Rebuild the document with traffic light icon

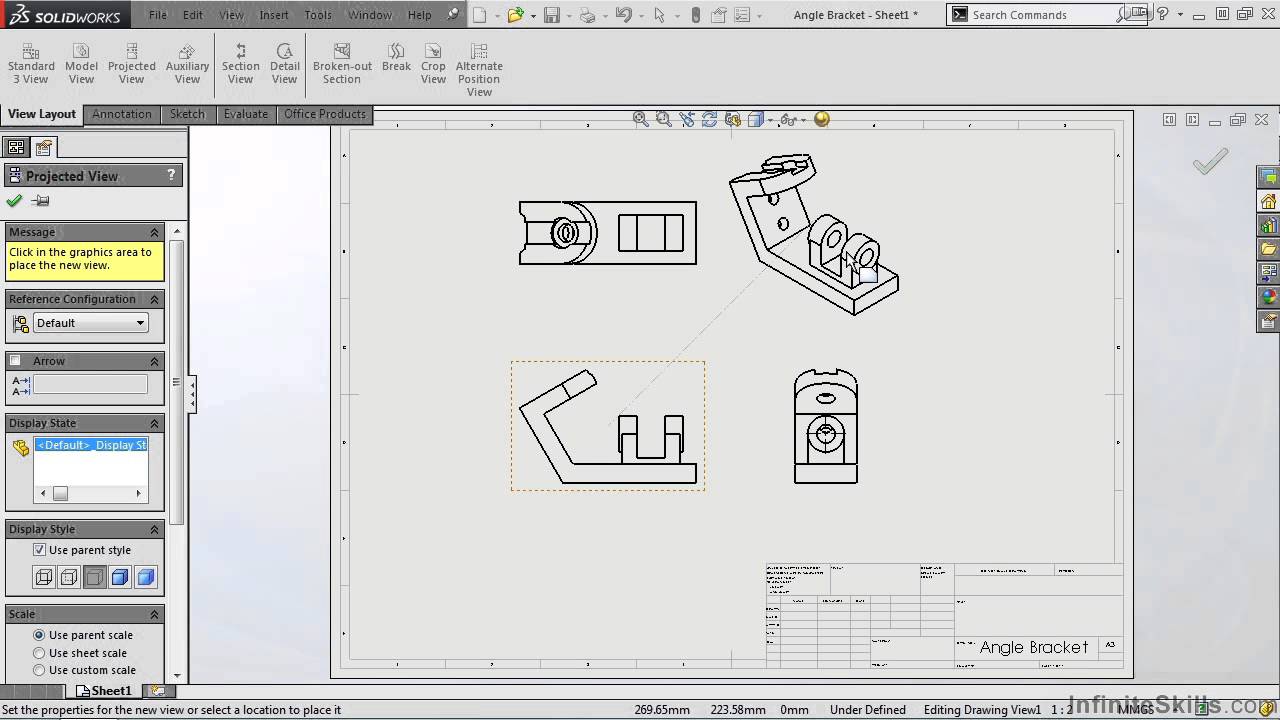[696, 15]
